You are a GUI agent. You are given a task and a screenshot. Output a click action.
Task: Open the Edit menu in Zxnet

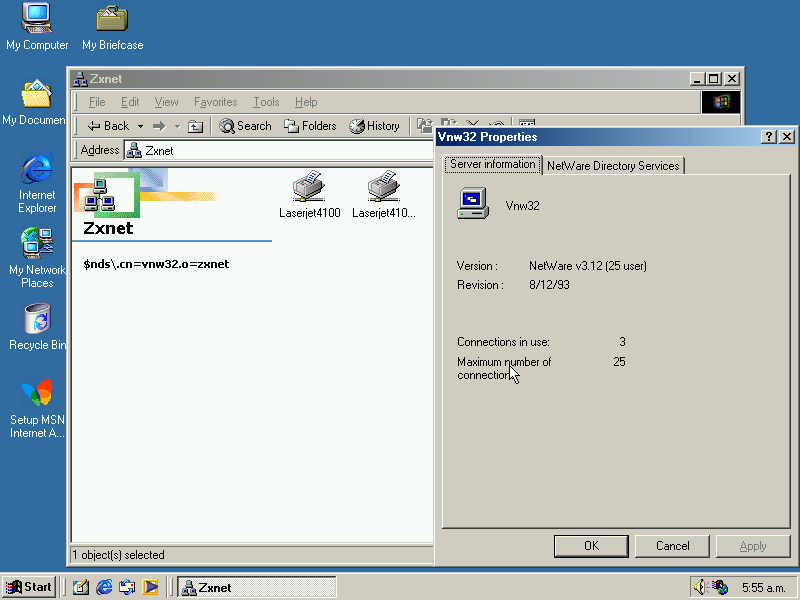[130, 102]
